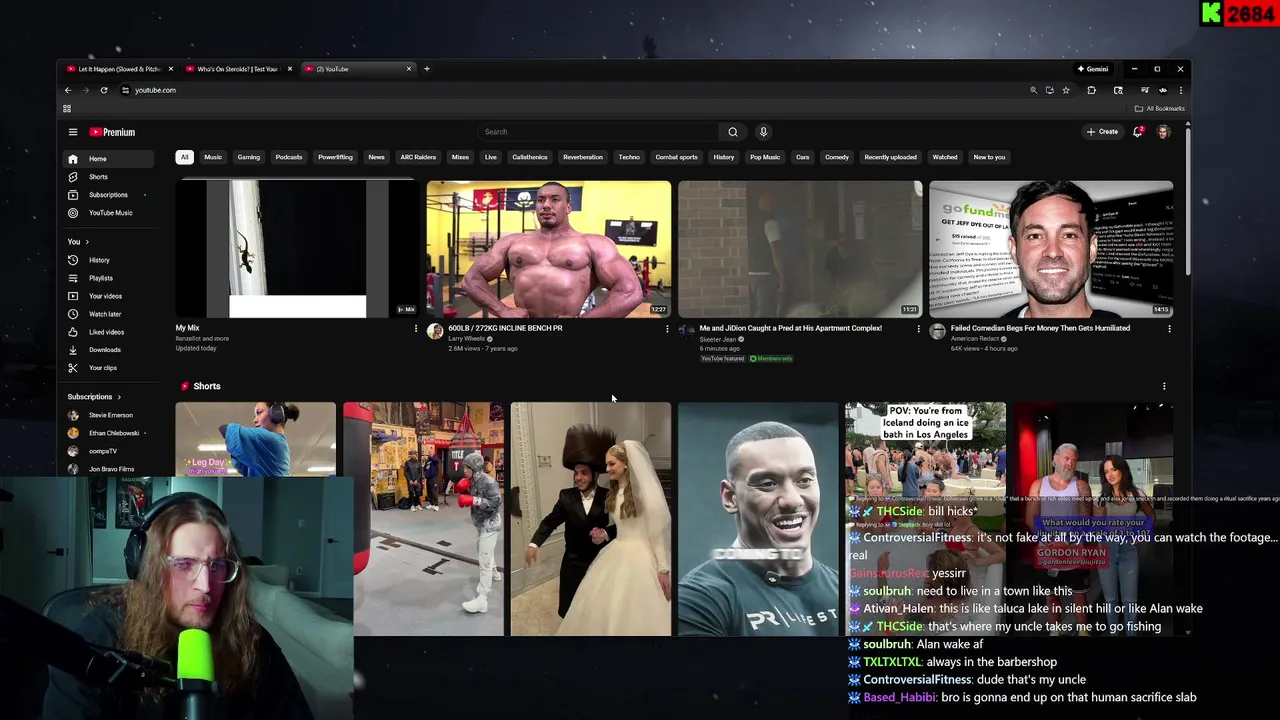The image size is (1280, 720).
Task: Open the Gemini button in Chrome
Action: pyautogui.click(x=1092, y=69)
